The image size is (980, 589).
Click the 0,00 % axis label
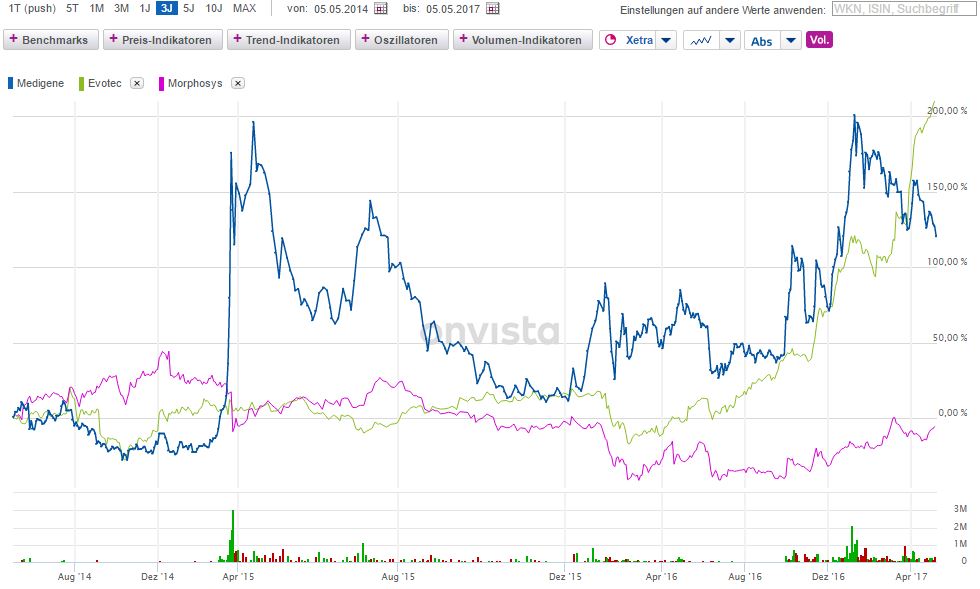pyautogui.click(x=953, y=413)
